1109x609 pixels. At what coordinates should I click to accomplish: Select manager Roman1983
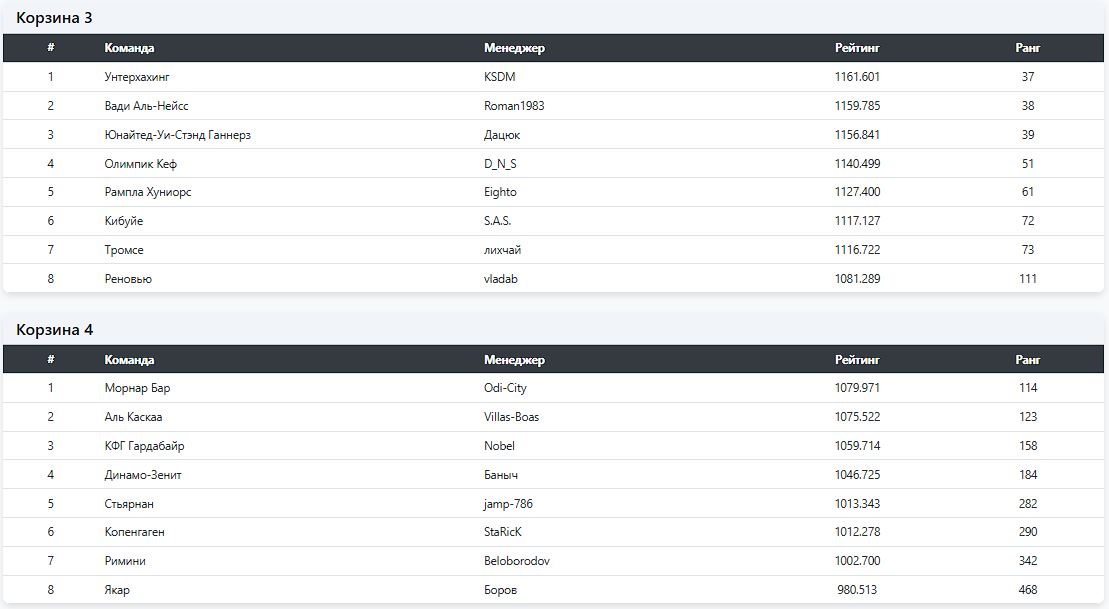coord(514,106)
